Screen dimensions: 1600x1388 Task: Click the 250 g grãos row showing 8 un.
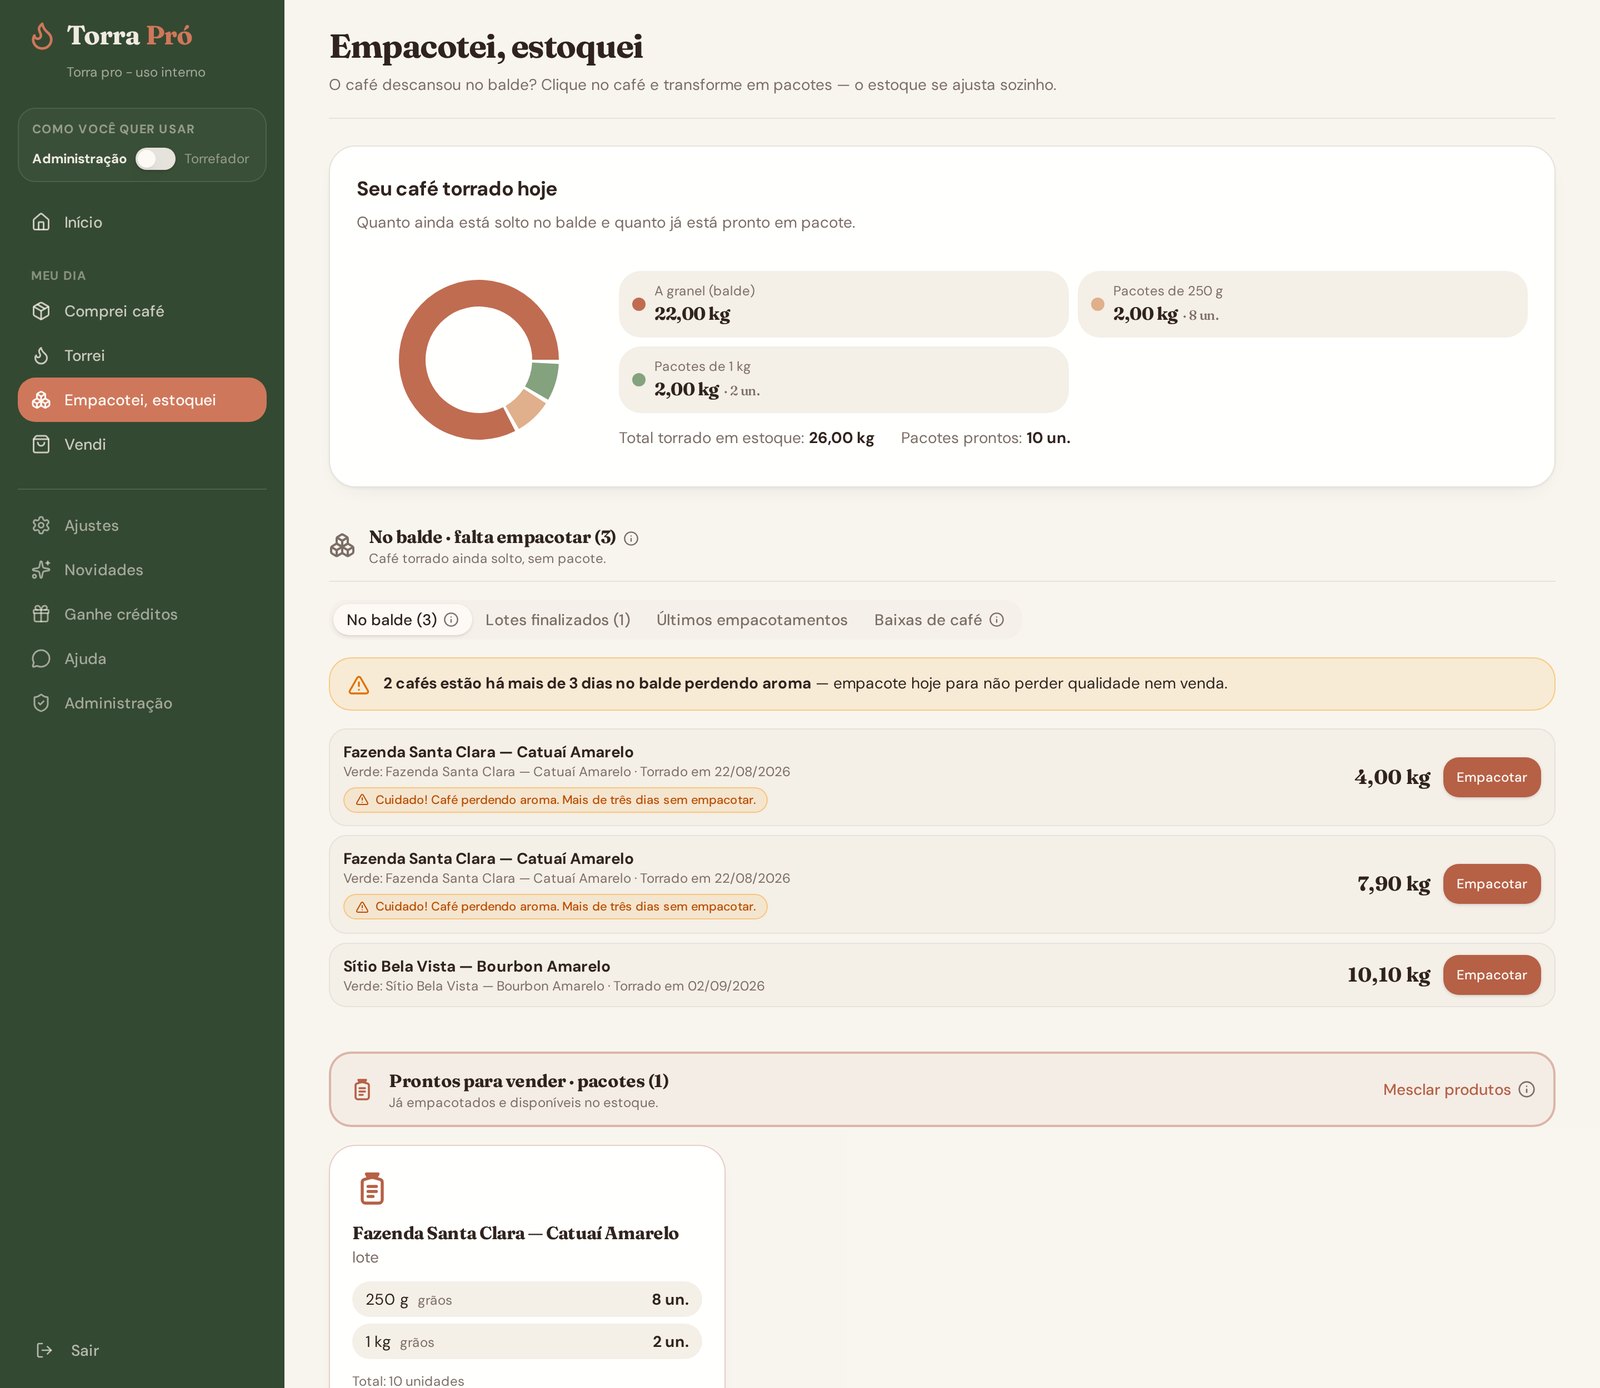click(527, 1299)
